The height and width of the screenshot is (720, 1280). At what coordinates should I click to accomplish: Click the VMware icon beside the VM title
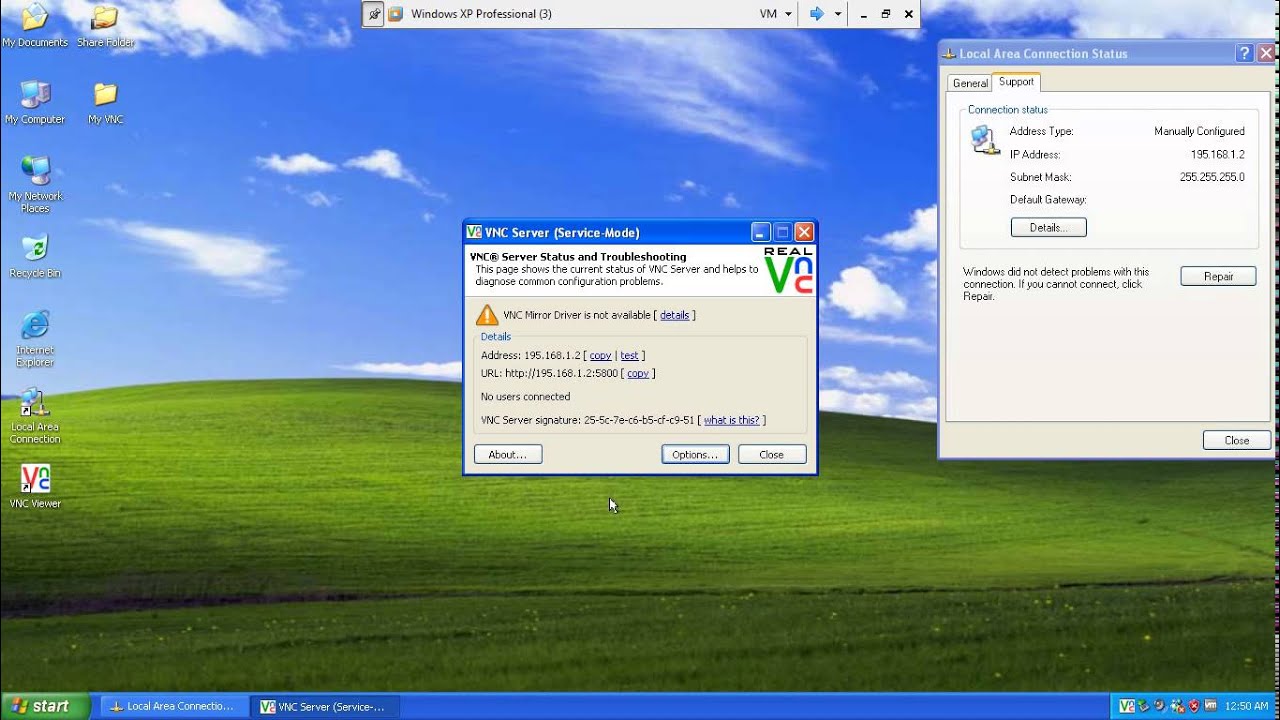pyautogui.click(x=396, y=14)
